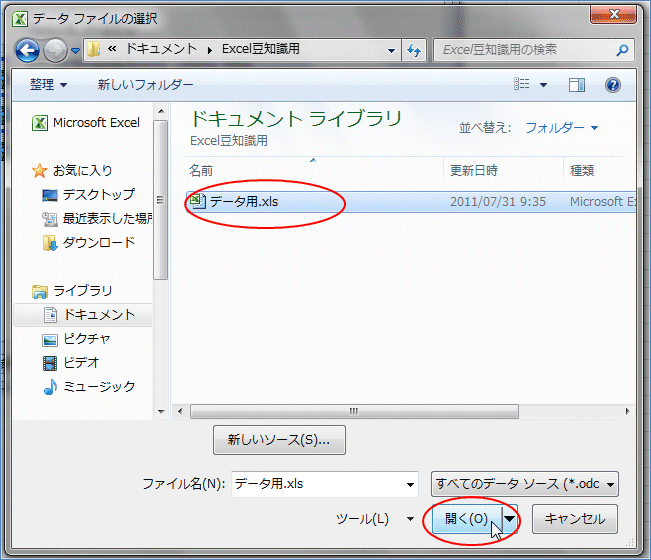The height and width of the screenshot is (560, 651).
Task: Select ドキュメント in the address path
Action: point(161,49)
